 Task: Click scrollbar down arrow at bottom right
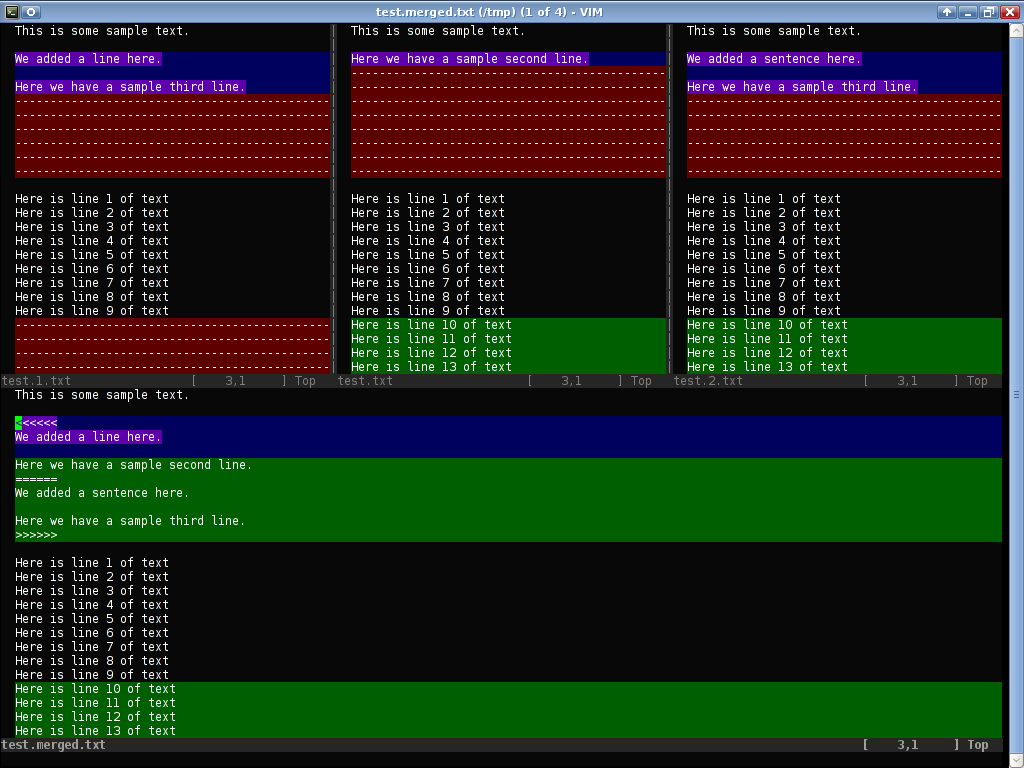tap(1016, 760)
